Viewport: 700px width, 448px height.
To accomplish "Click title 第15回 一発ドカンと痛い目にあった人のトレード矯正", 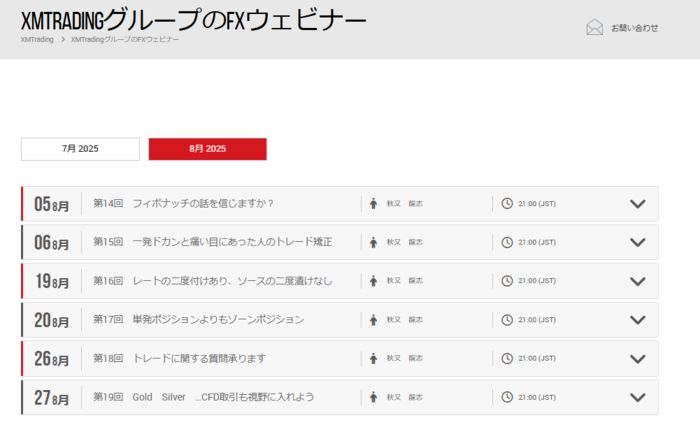I will (212, 242).
